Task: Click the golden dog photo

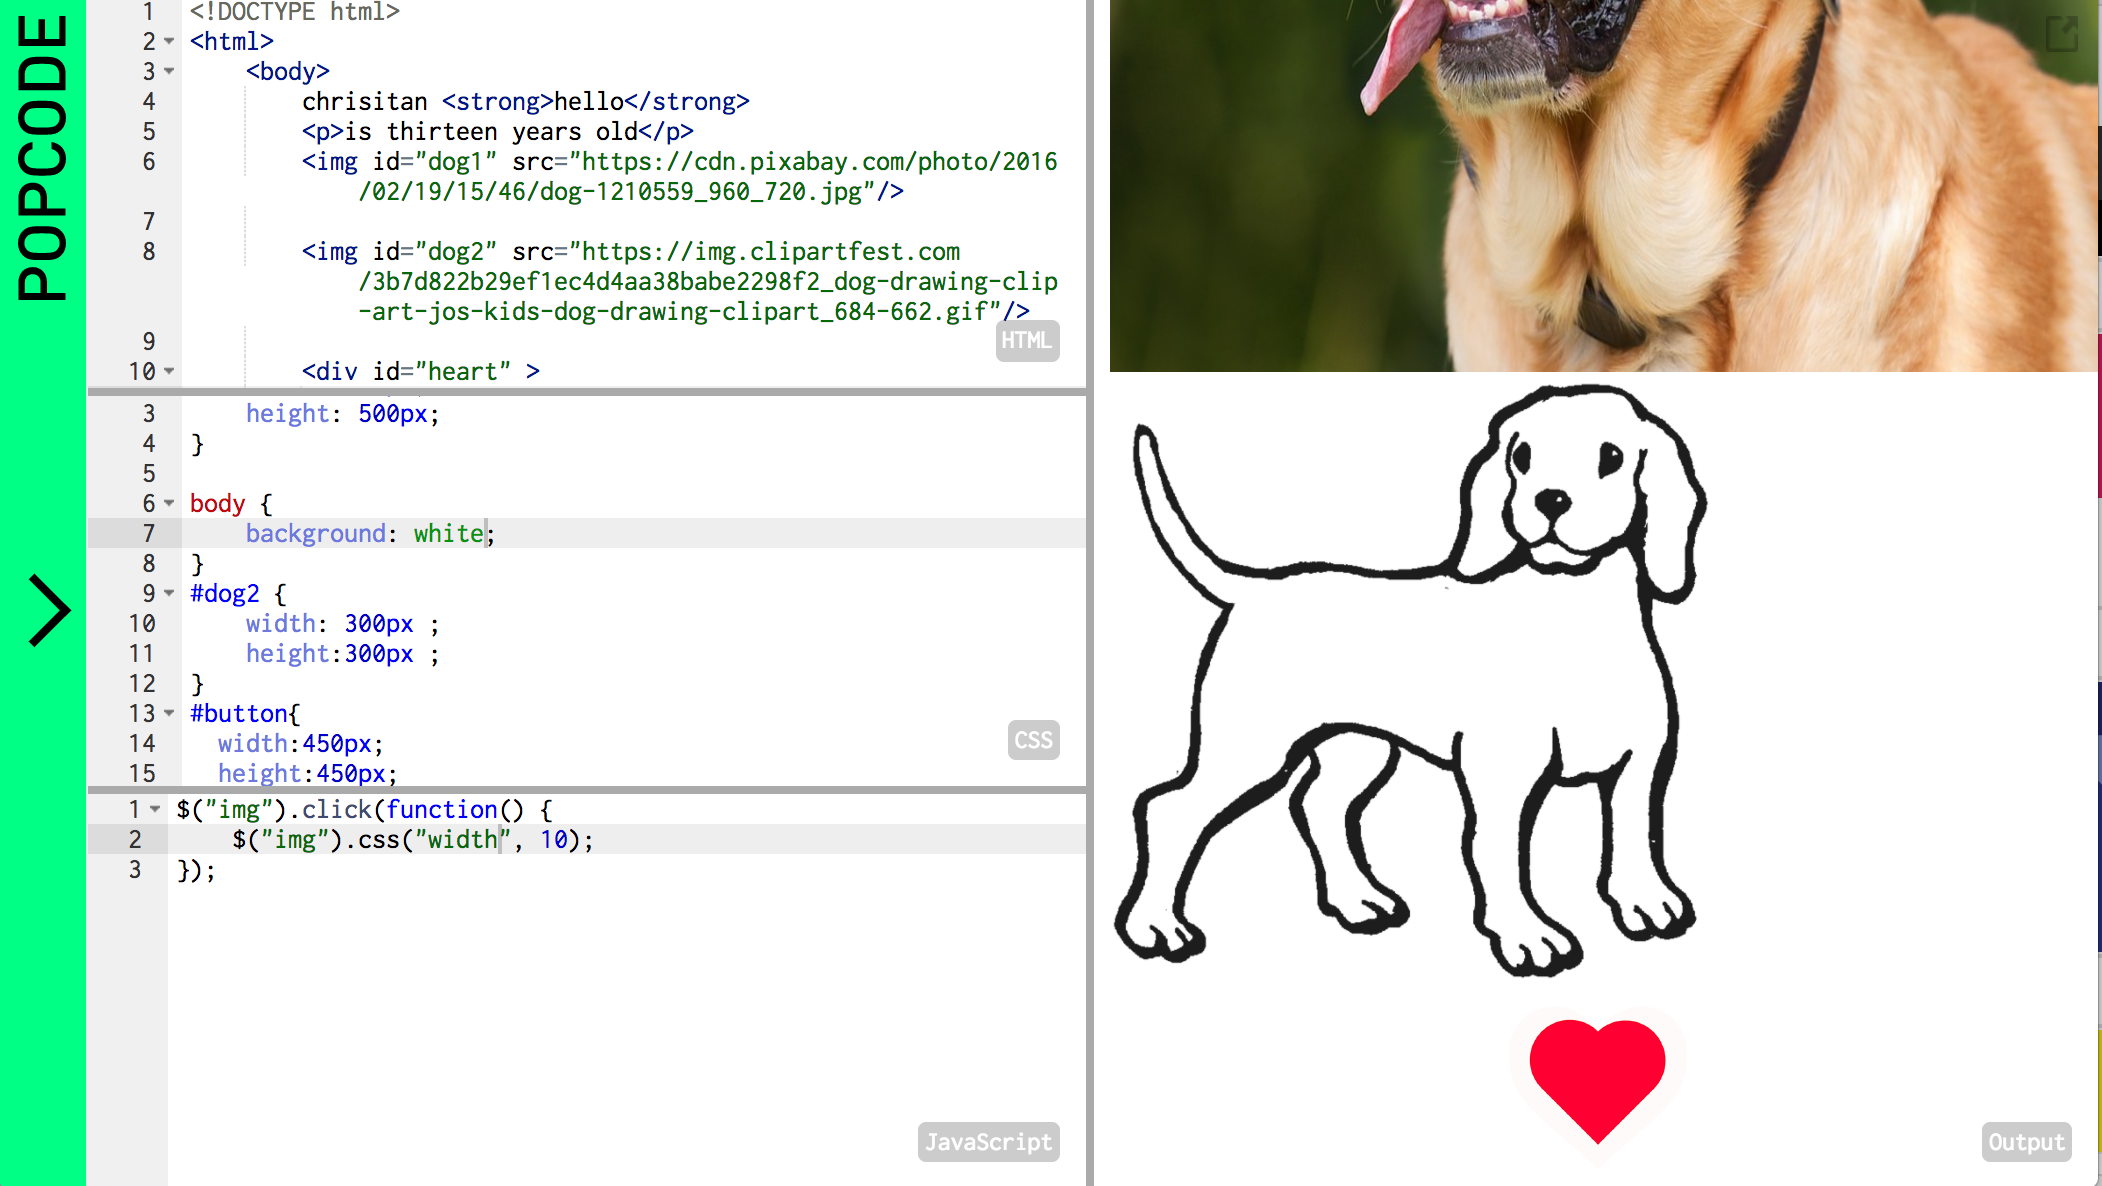Action: tap(1600, 185)
